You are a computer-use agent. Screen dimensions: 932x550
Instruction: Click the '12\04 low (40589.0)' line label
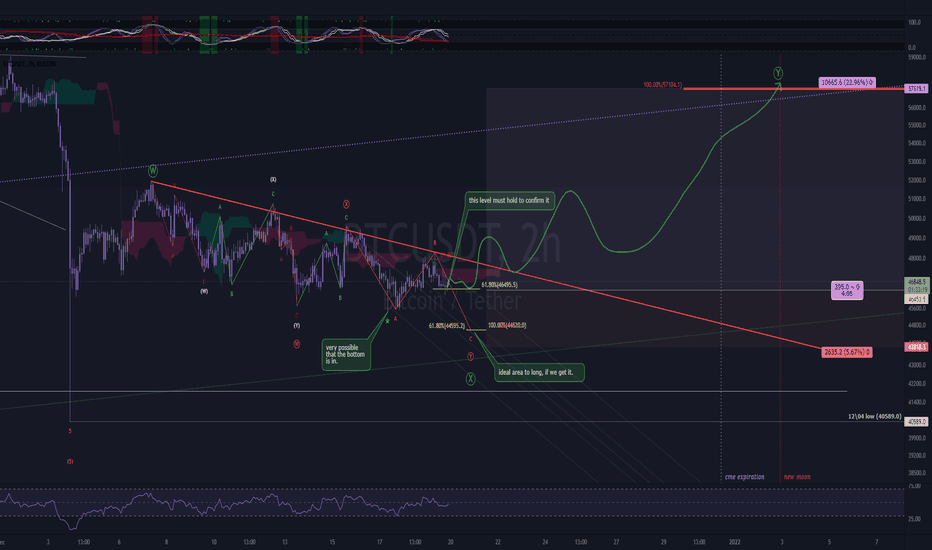pos(874,416)
